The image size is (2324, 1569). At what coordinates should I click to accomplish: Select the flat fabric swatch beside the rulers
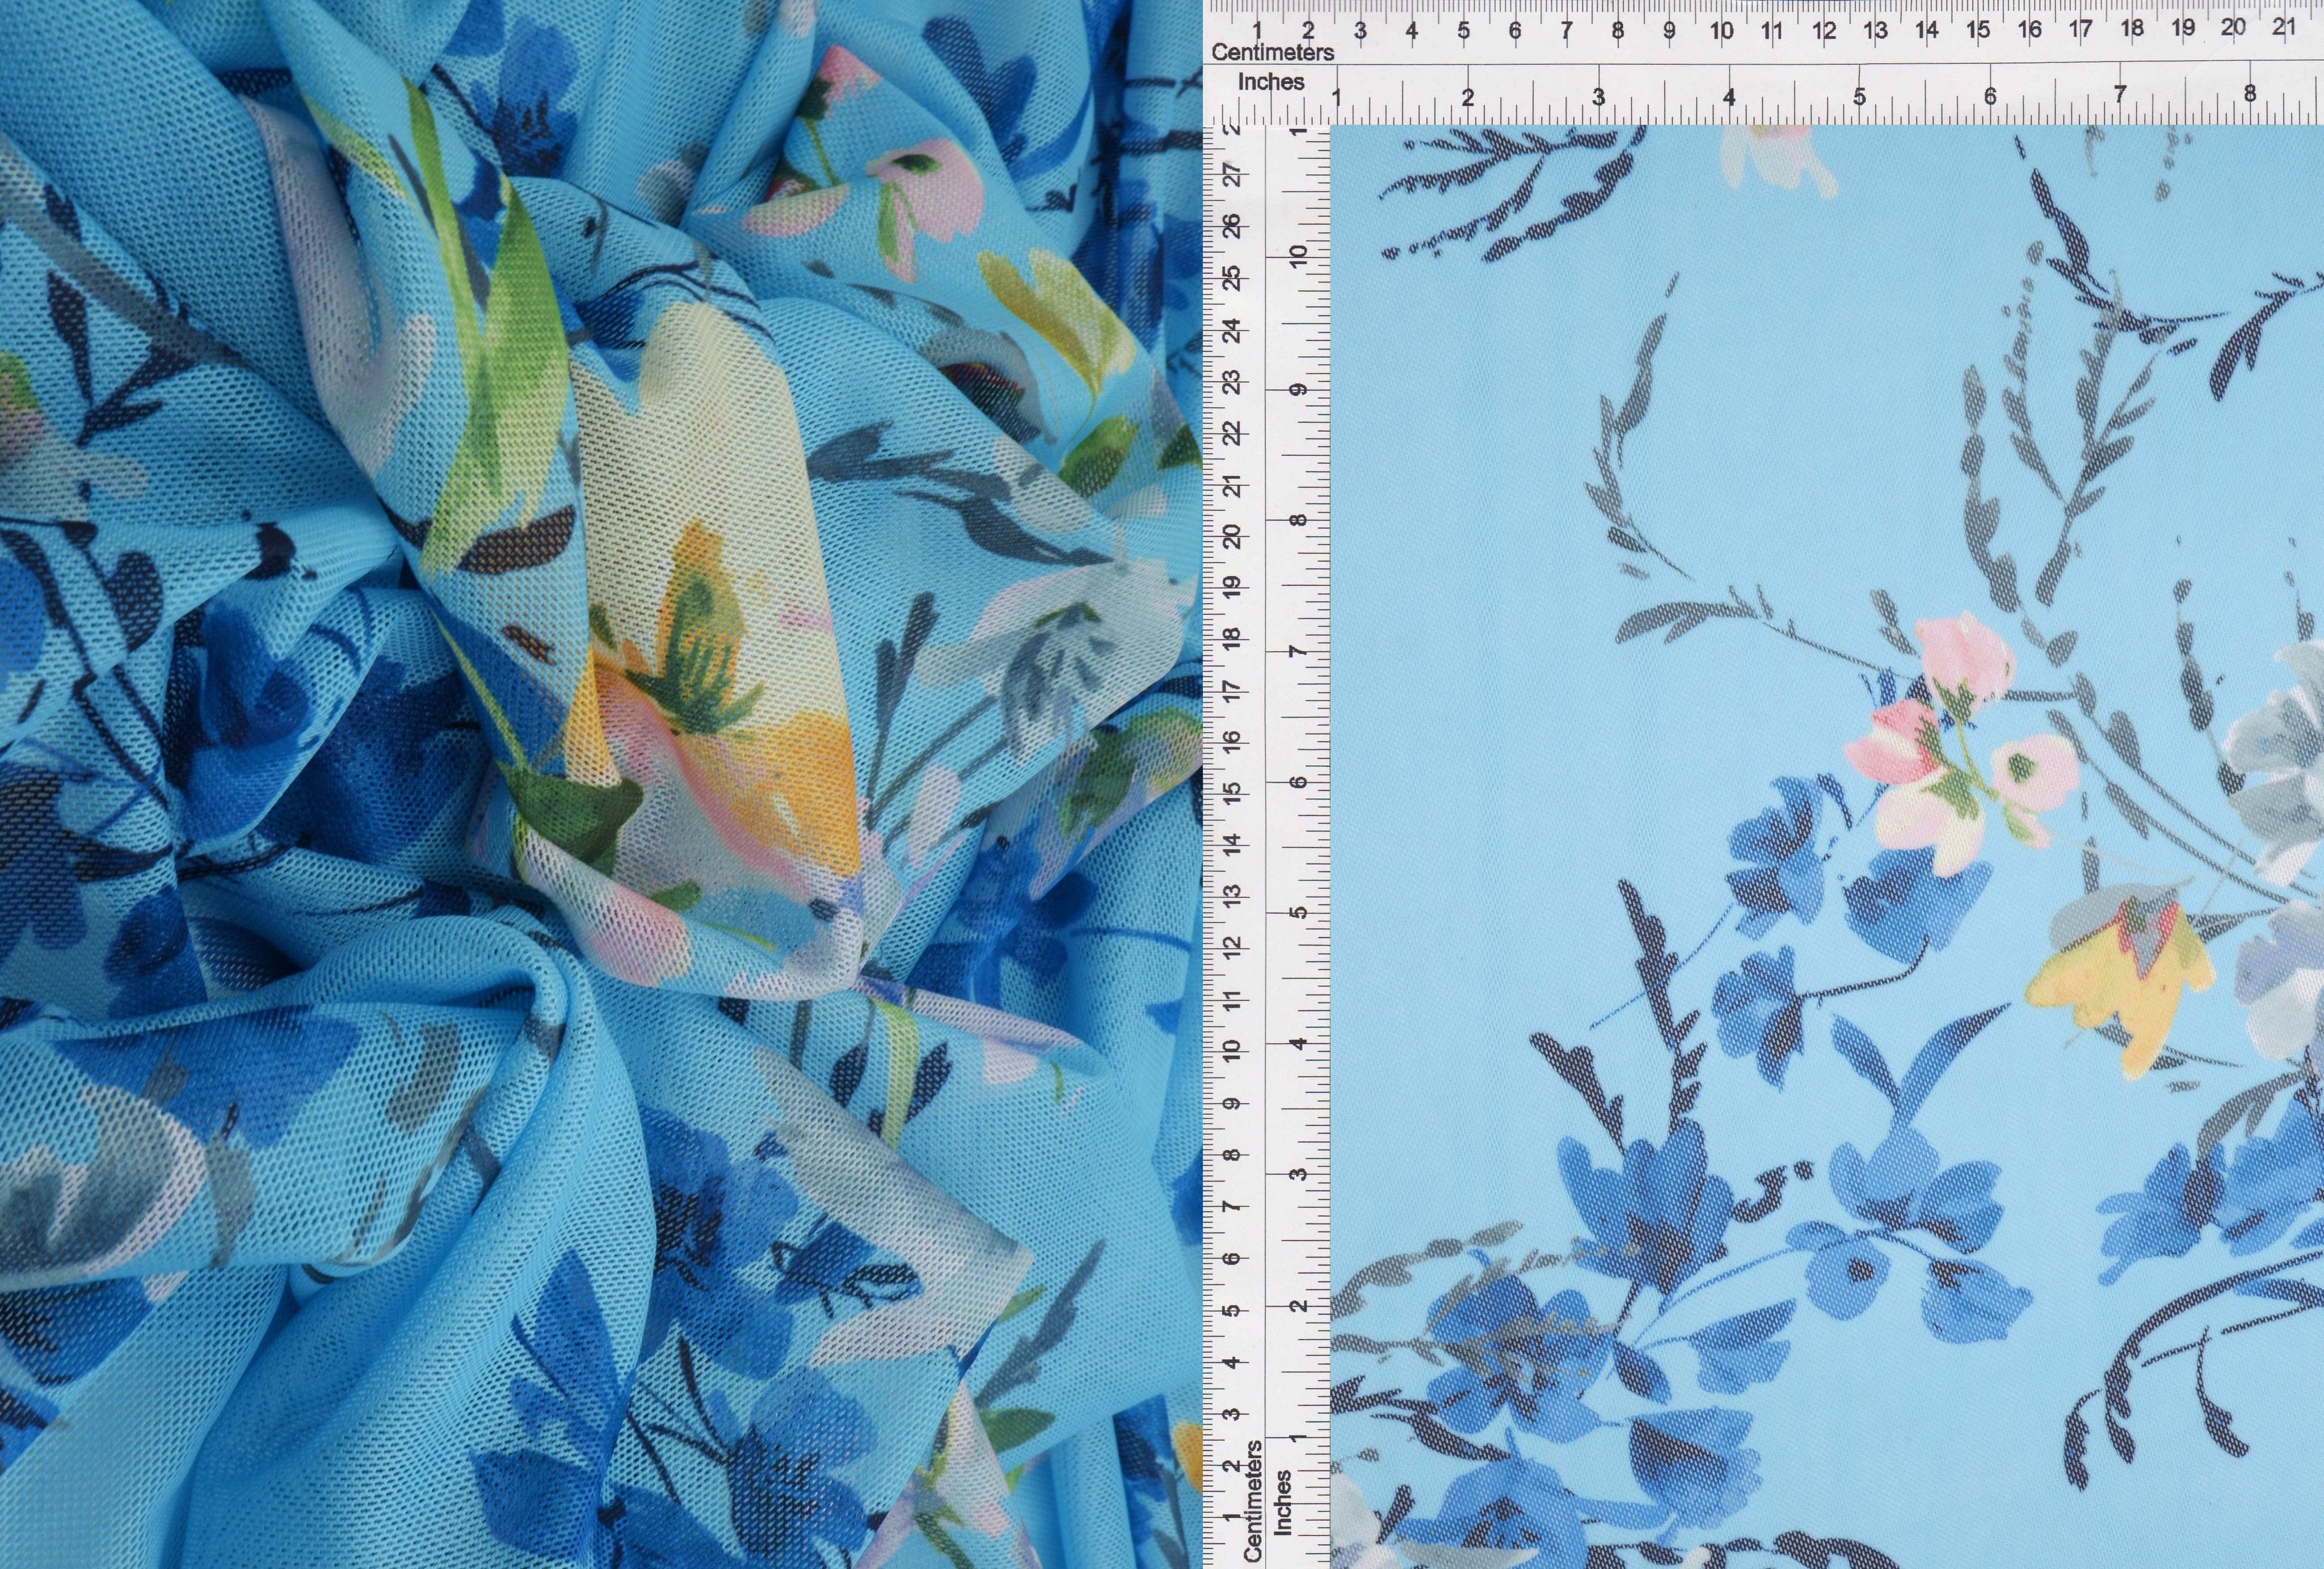tap(1827, 847)
